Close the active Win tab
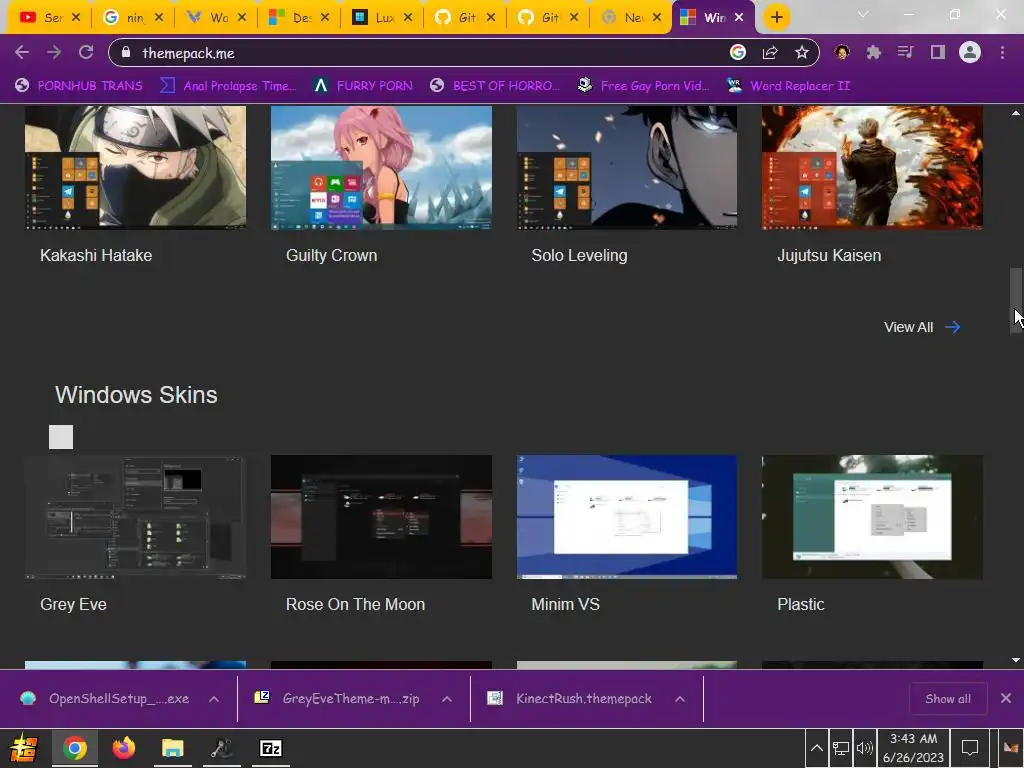Screen dimensions: 1024x768 739,18
